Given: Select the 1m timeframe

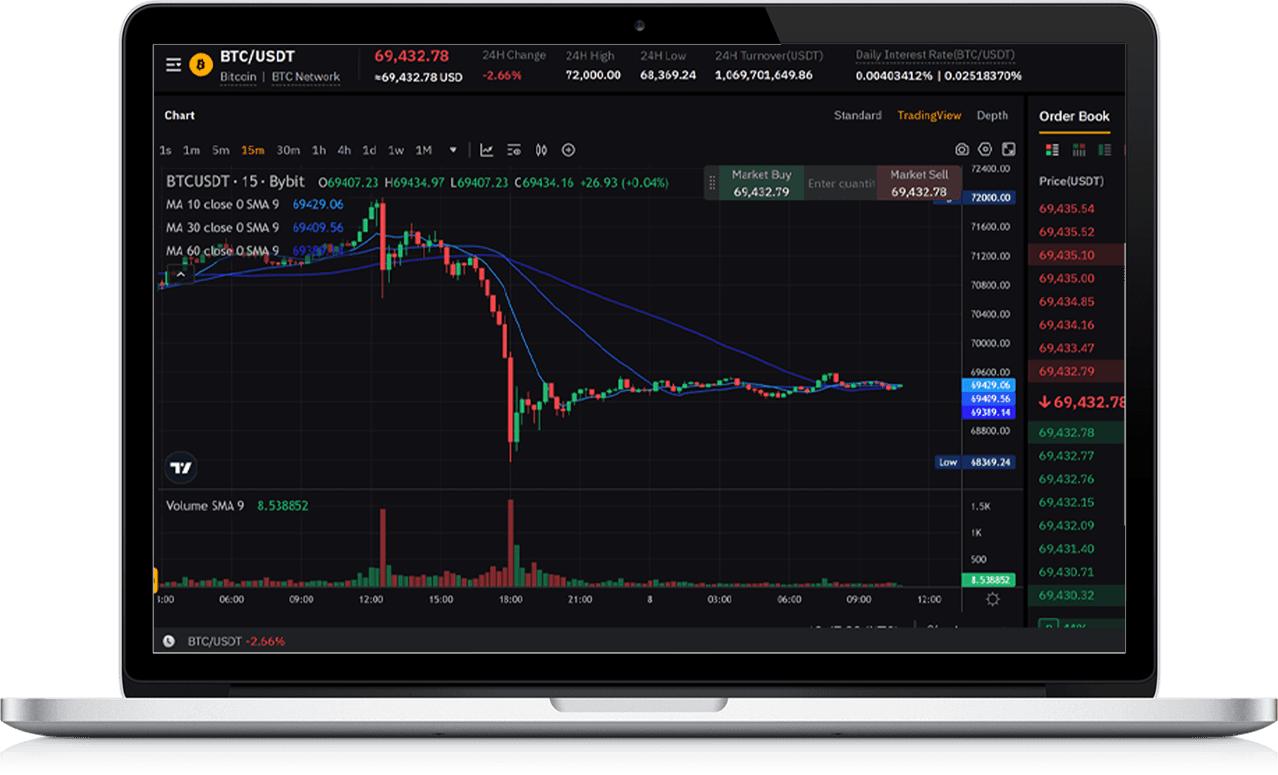Looking at the screenshot, I should tap(191, 150).
